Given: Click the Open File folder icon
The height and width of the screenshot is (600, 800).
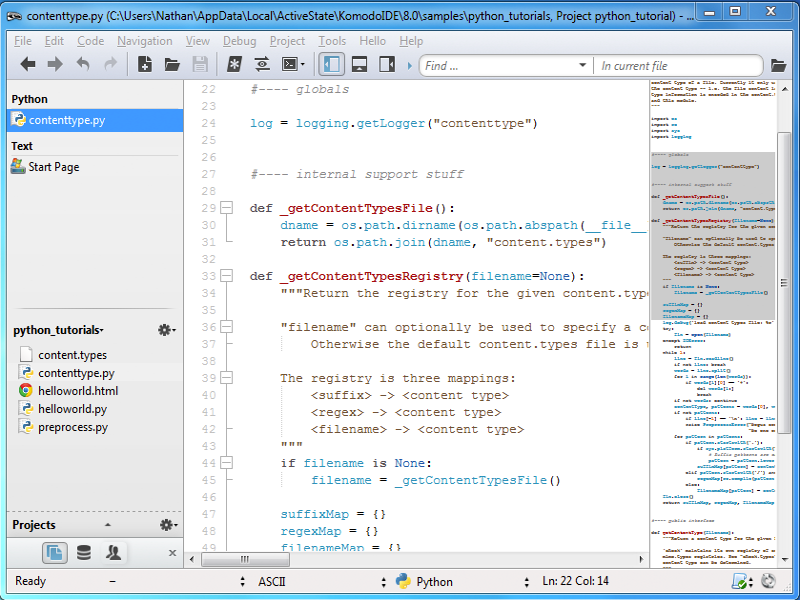Looking at the screenshot, I should click(x=172, y=65).
